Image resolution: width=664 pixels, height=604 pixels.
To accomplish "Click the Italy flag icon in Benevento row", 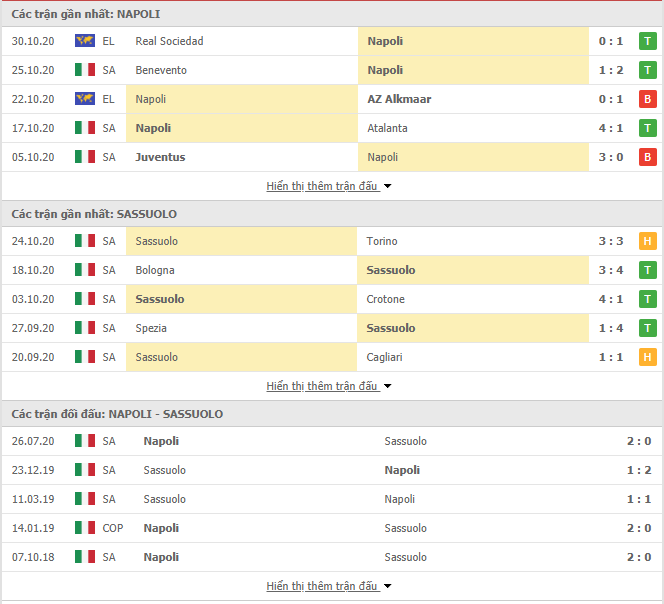I will tap(85, 69).
